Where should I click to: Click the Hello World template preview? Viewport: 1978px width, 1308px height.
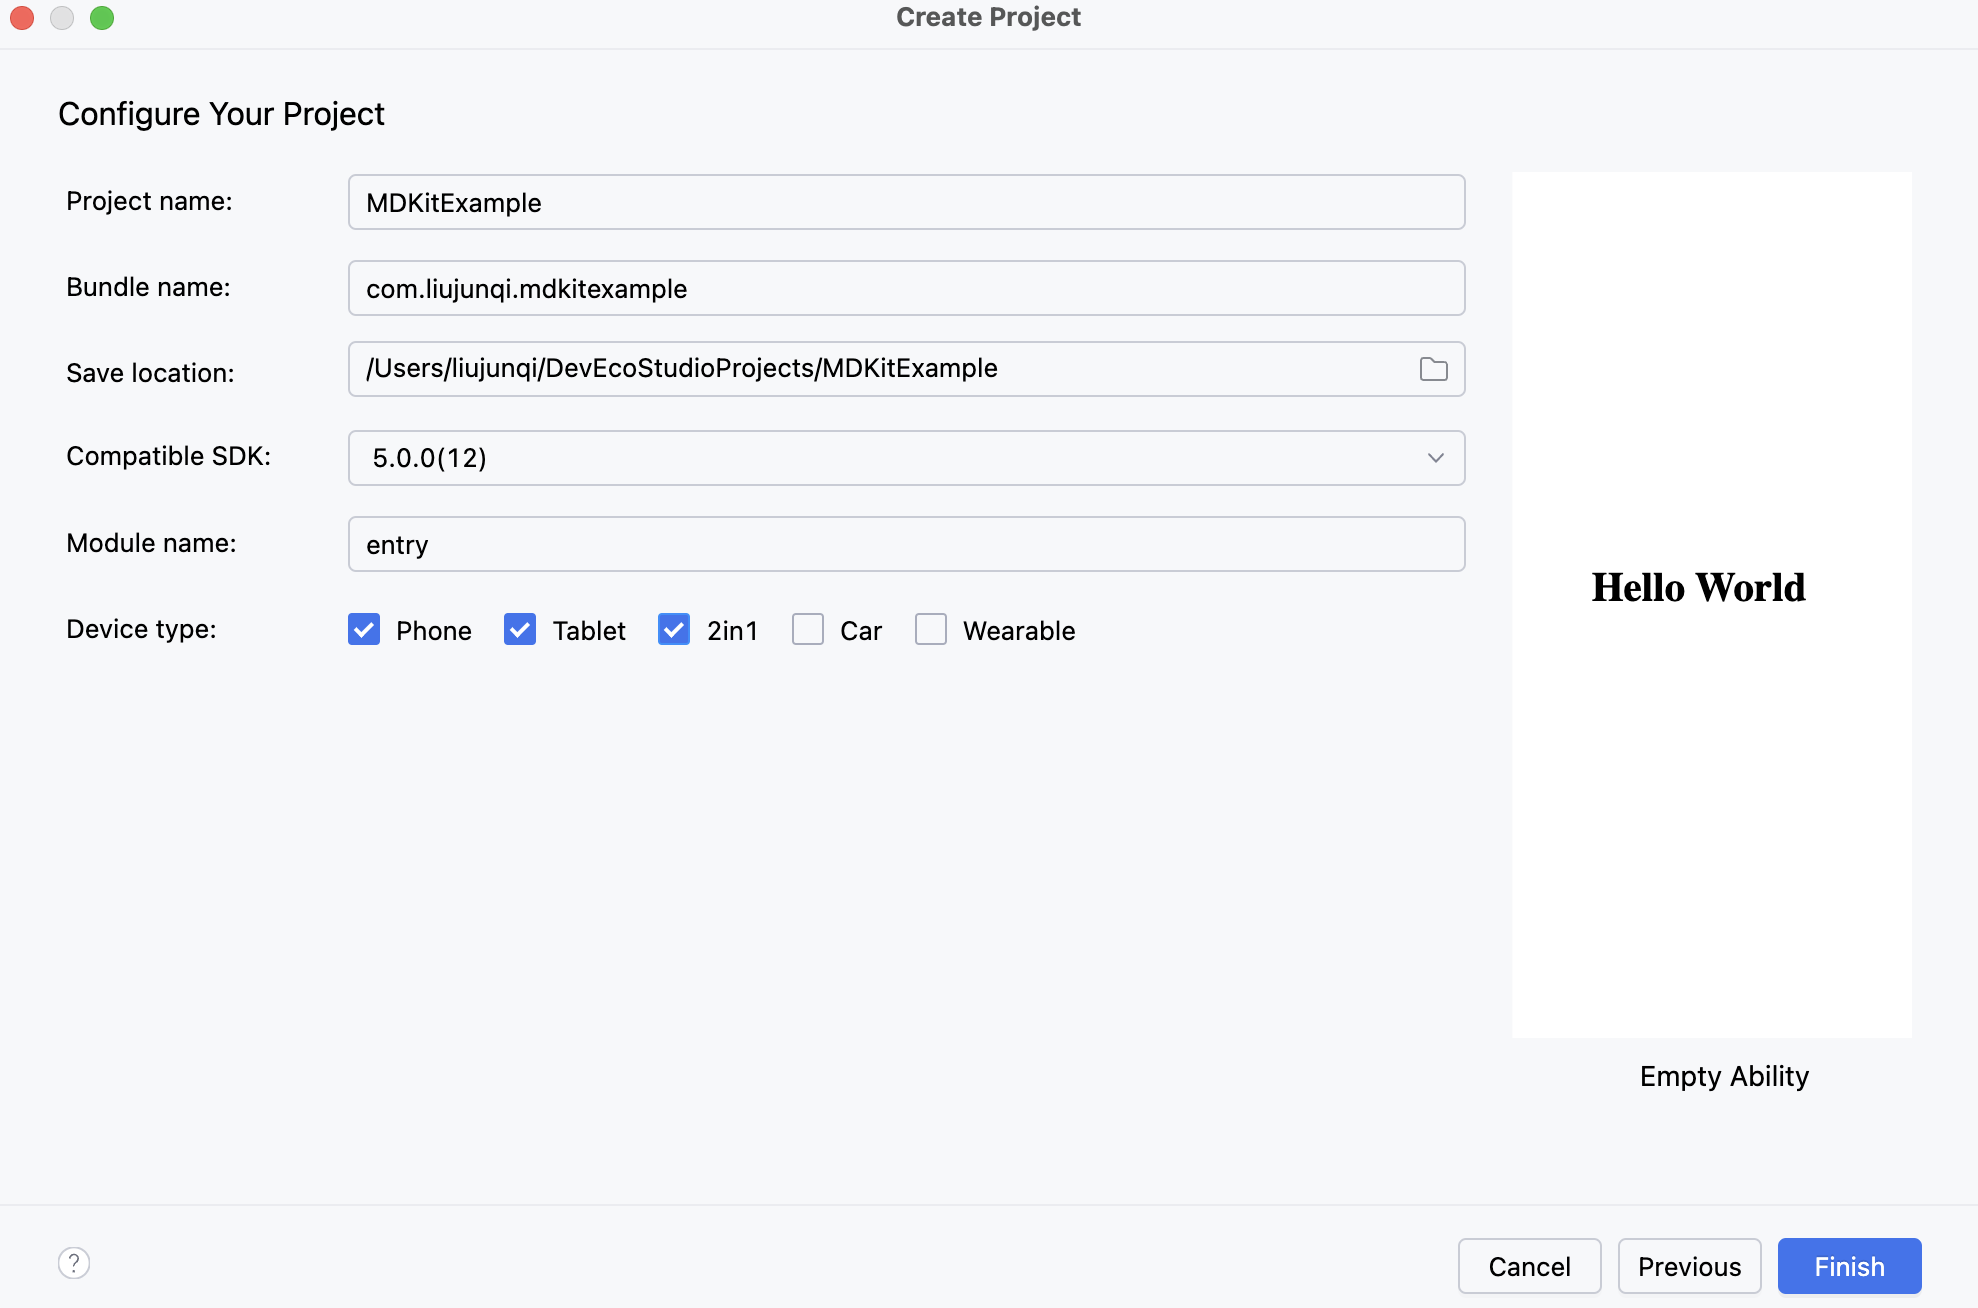[1711, 604]
